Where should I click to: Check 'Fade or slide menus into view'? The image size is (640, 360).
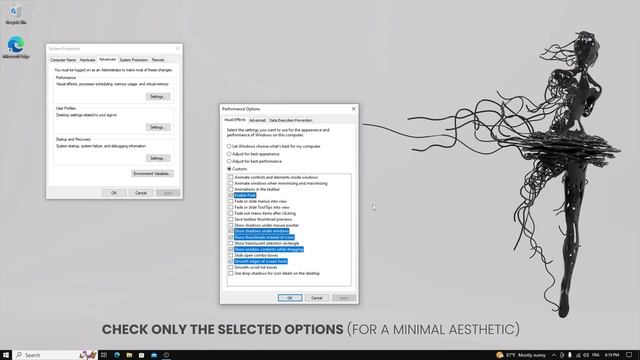(231, 201)
